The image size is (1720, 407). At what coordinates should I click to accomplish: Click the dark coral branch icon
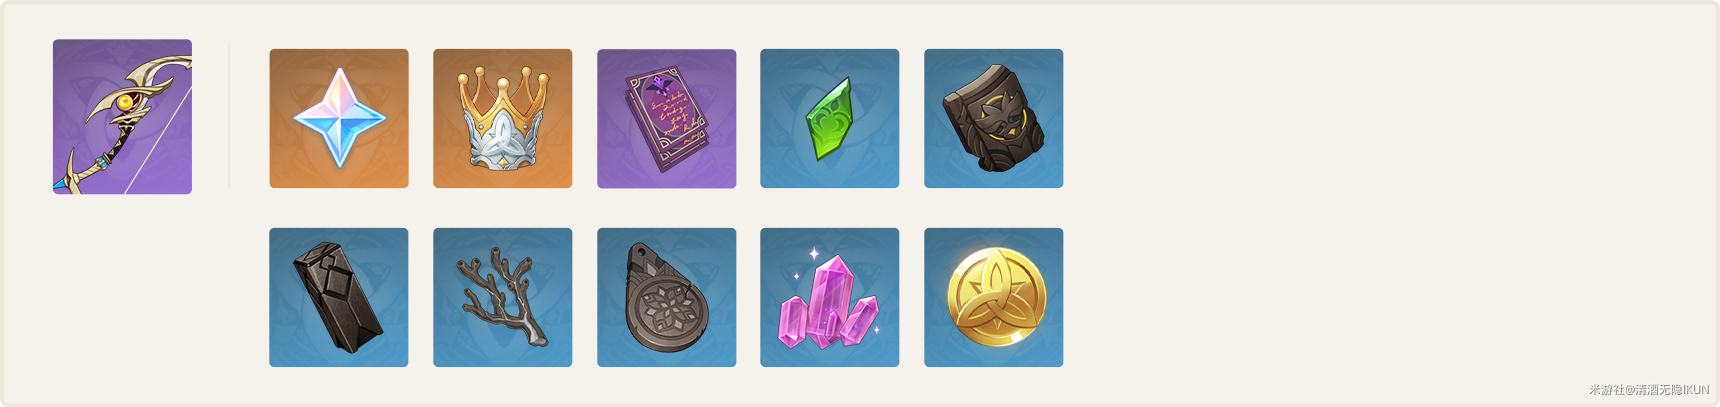pyautogui.click(x=503, y=297)
